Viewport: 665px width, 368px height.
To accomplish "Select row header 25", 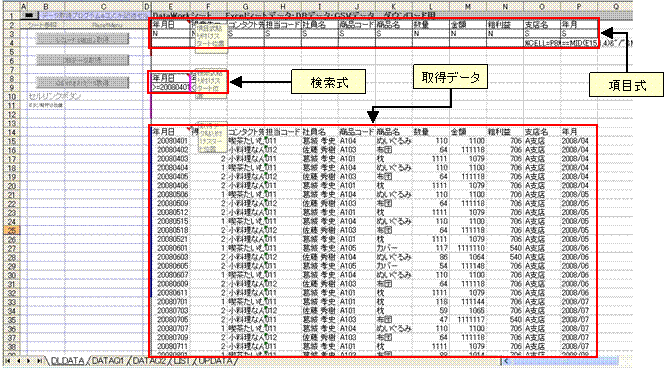I will point(11,230).
